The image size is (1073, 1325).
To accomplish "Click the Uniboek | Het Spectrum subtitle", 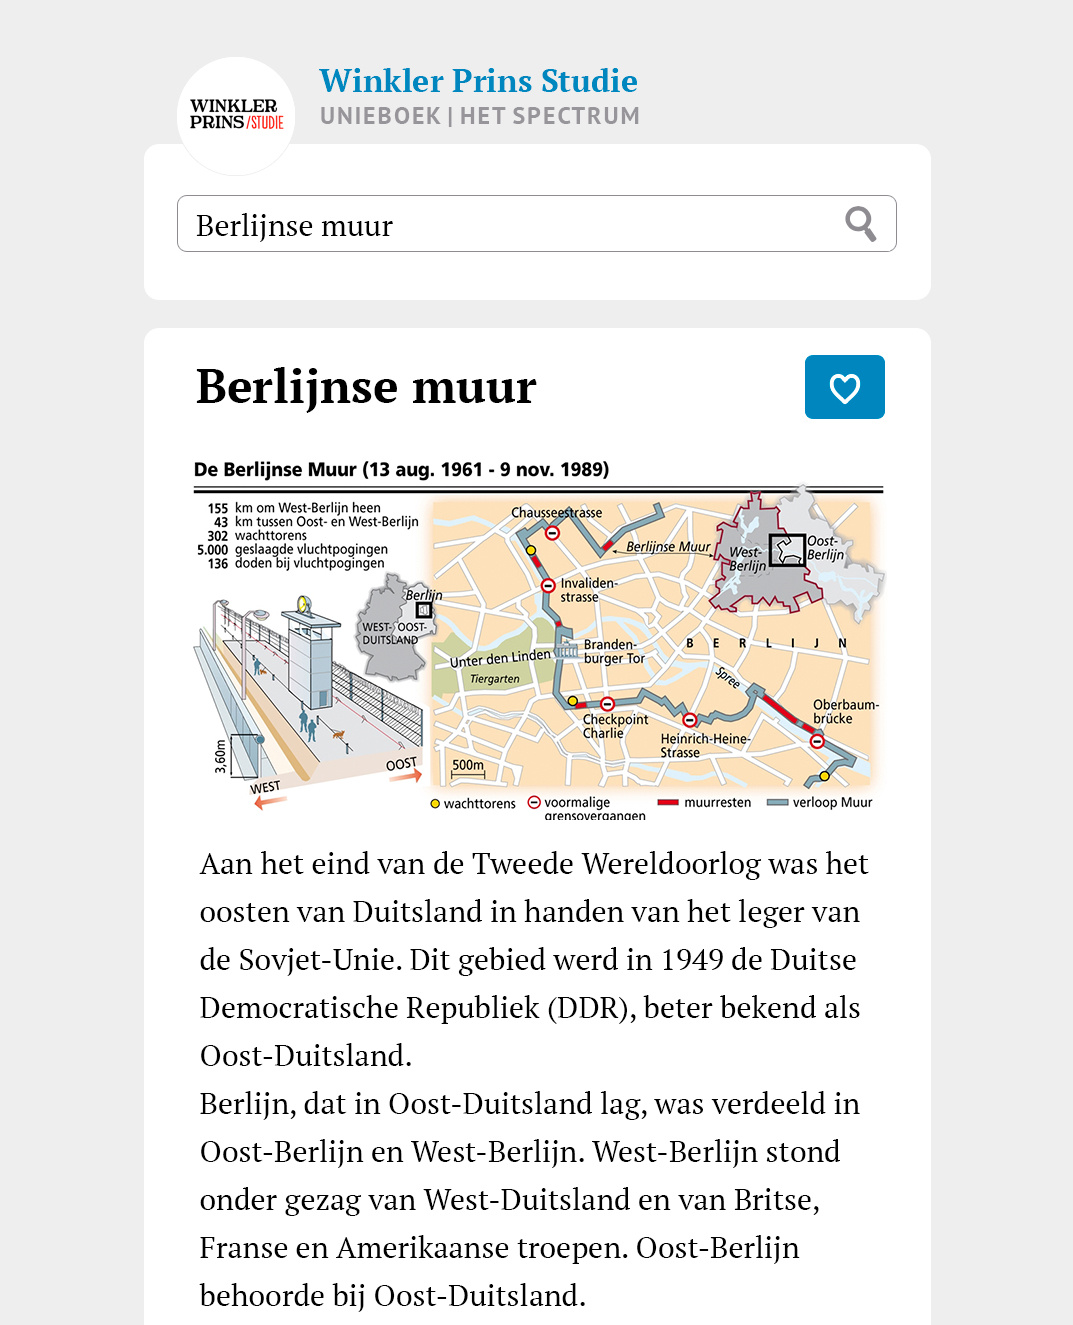I will point(479,116).
